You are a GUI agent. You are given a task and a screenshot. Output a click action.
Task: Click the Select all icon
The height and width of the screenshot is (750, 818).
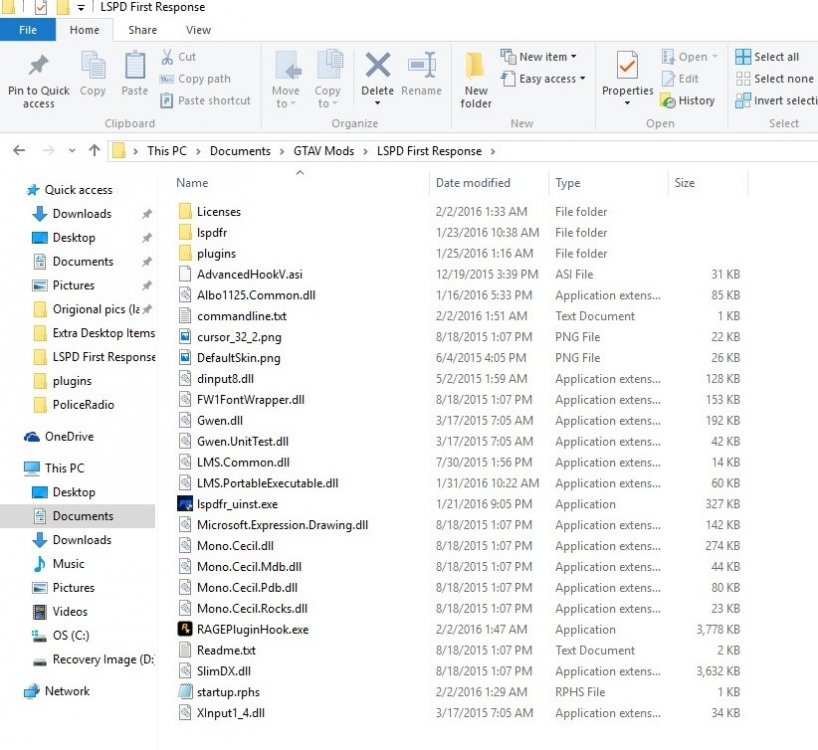point(743,56)
